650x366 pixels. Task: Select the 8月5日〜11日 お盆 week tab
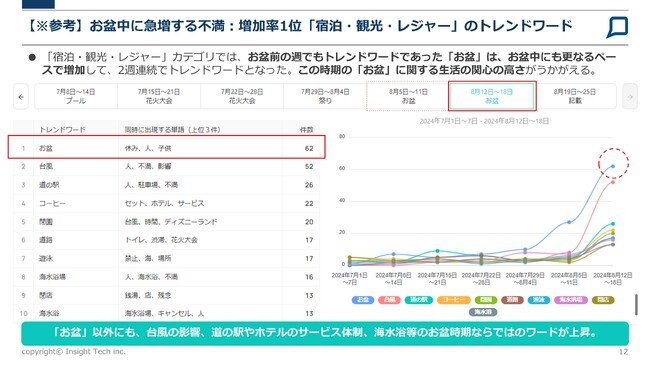pyautogui.click(x=408, y=97)
